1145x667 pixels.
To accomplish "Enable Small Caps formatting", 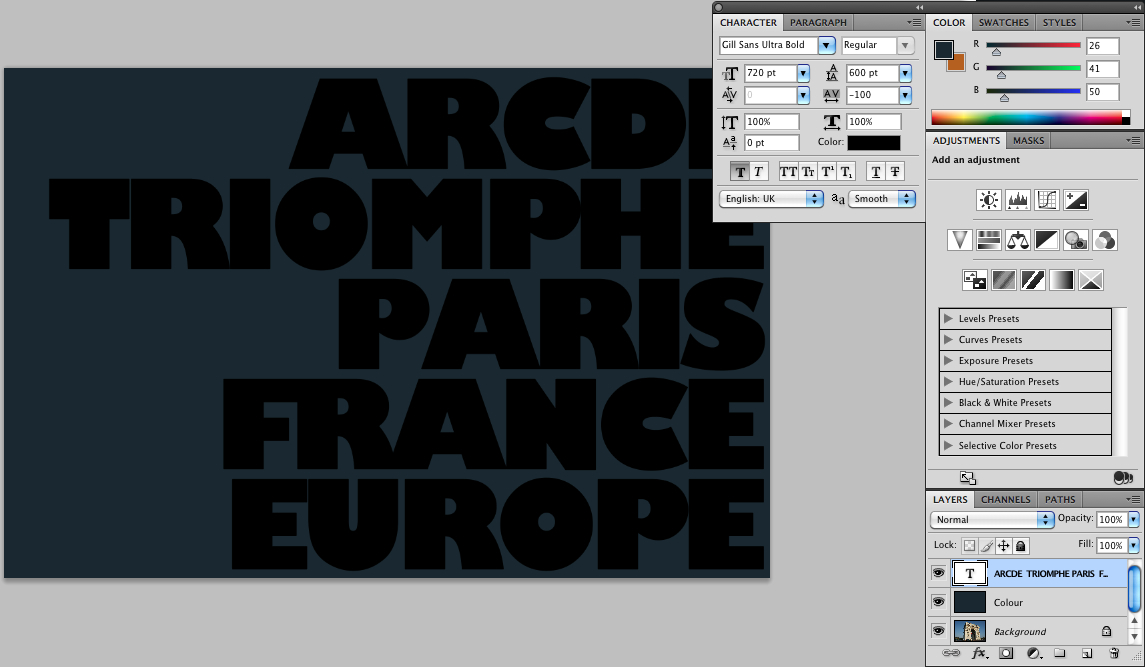I will [x=808, y=172].
